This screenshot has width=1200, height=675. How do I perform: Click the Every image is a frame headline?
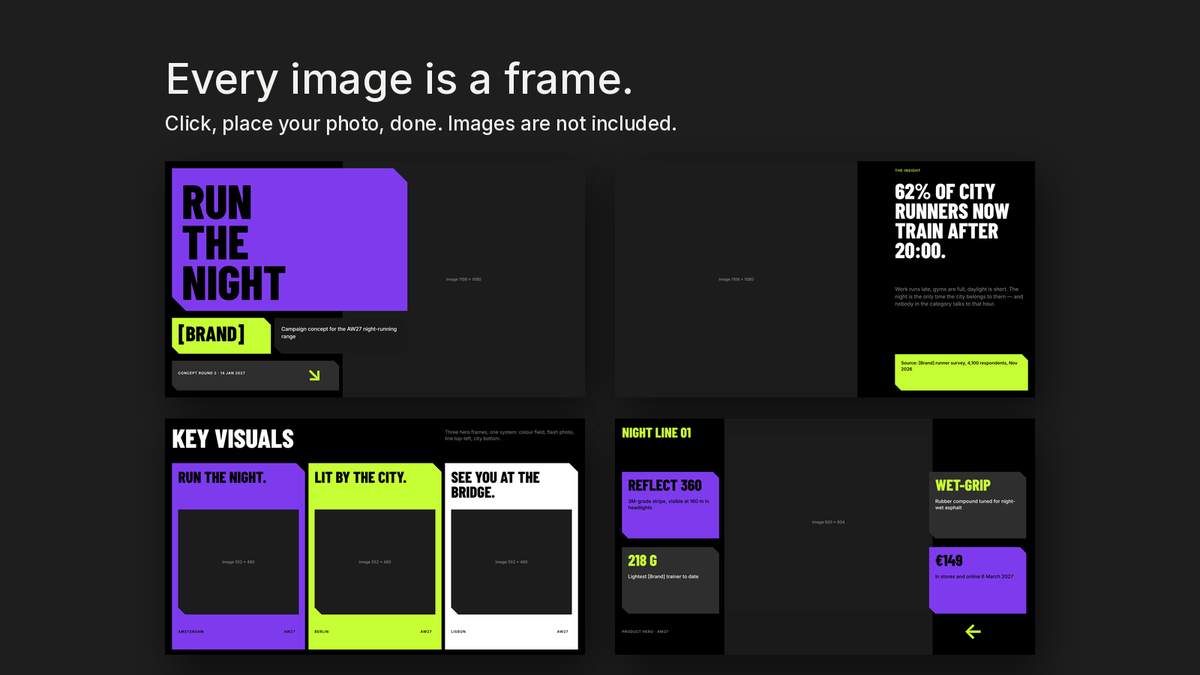(x=399, y=79)
